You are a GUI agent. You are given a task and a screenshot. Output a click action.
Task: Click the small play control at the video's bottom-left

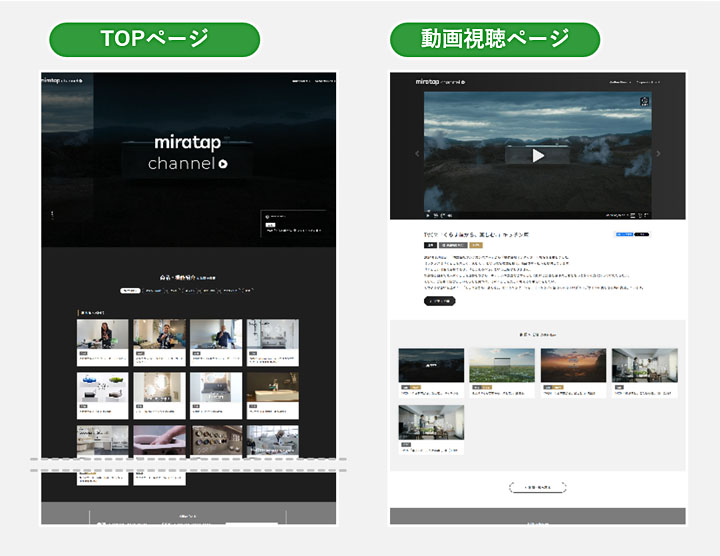coord(430,214)
